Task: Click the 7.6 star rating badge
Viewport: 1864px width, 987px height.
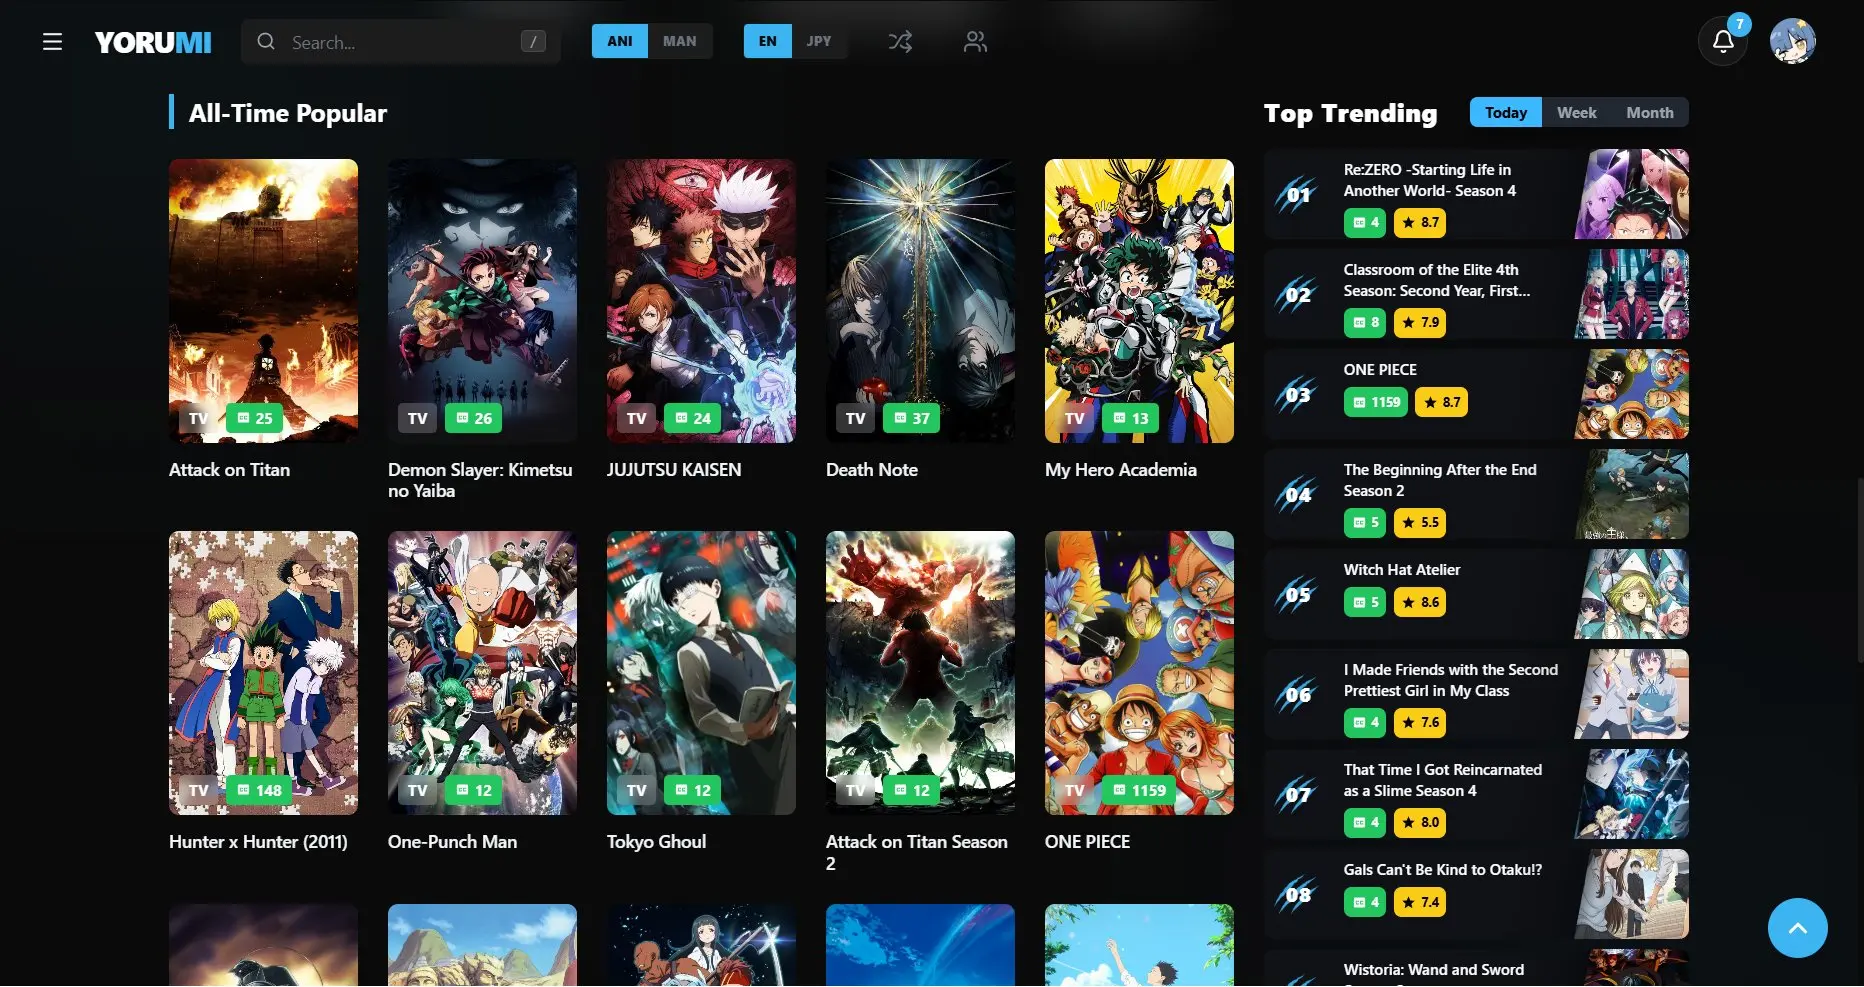Action: [x=1420, y=722]
